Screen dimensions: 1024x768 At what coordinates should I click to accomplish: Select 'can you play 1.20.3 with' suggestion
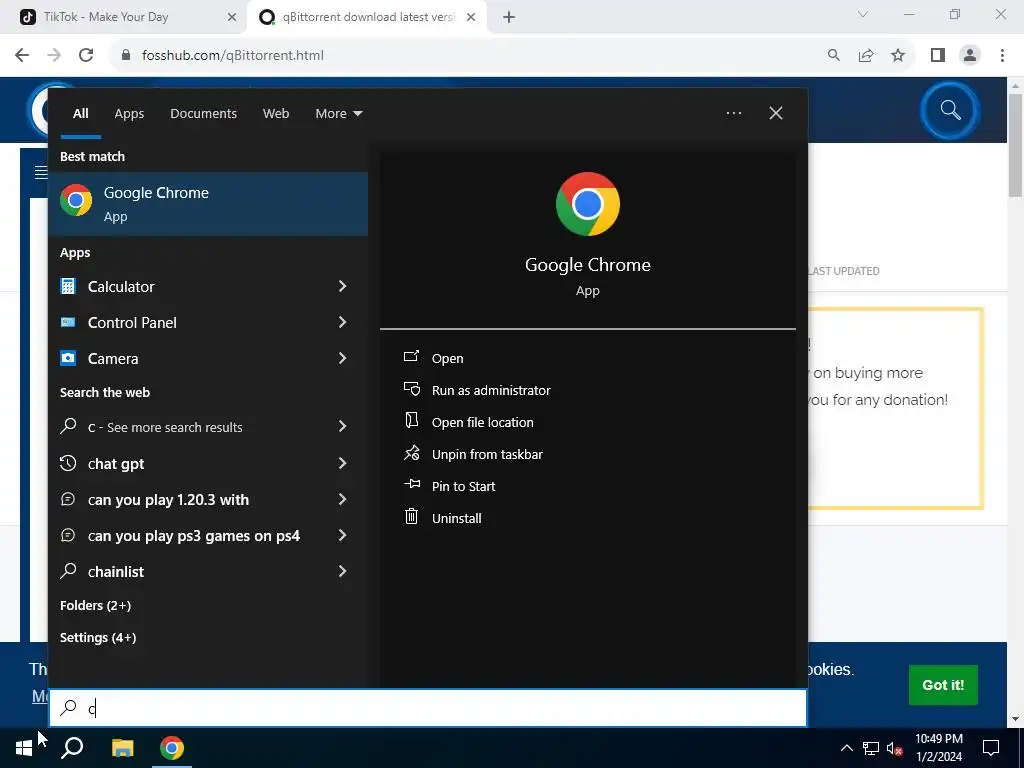[168, 500]
